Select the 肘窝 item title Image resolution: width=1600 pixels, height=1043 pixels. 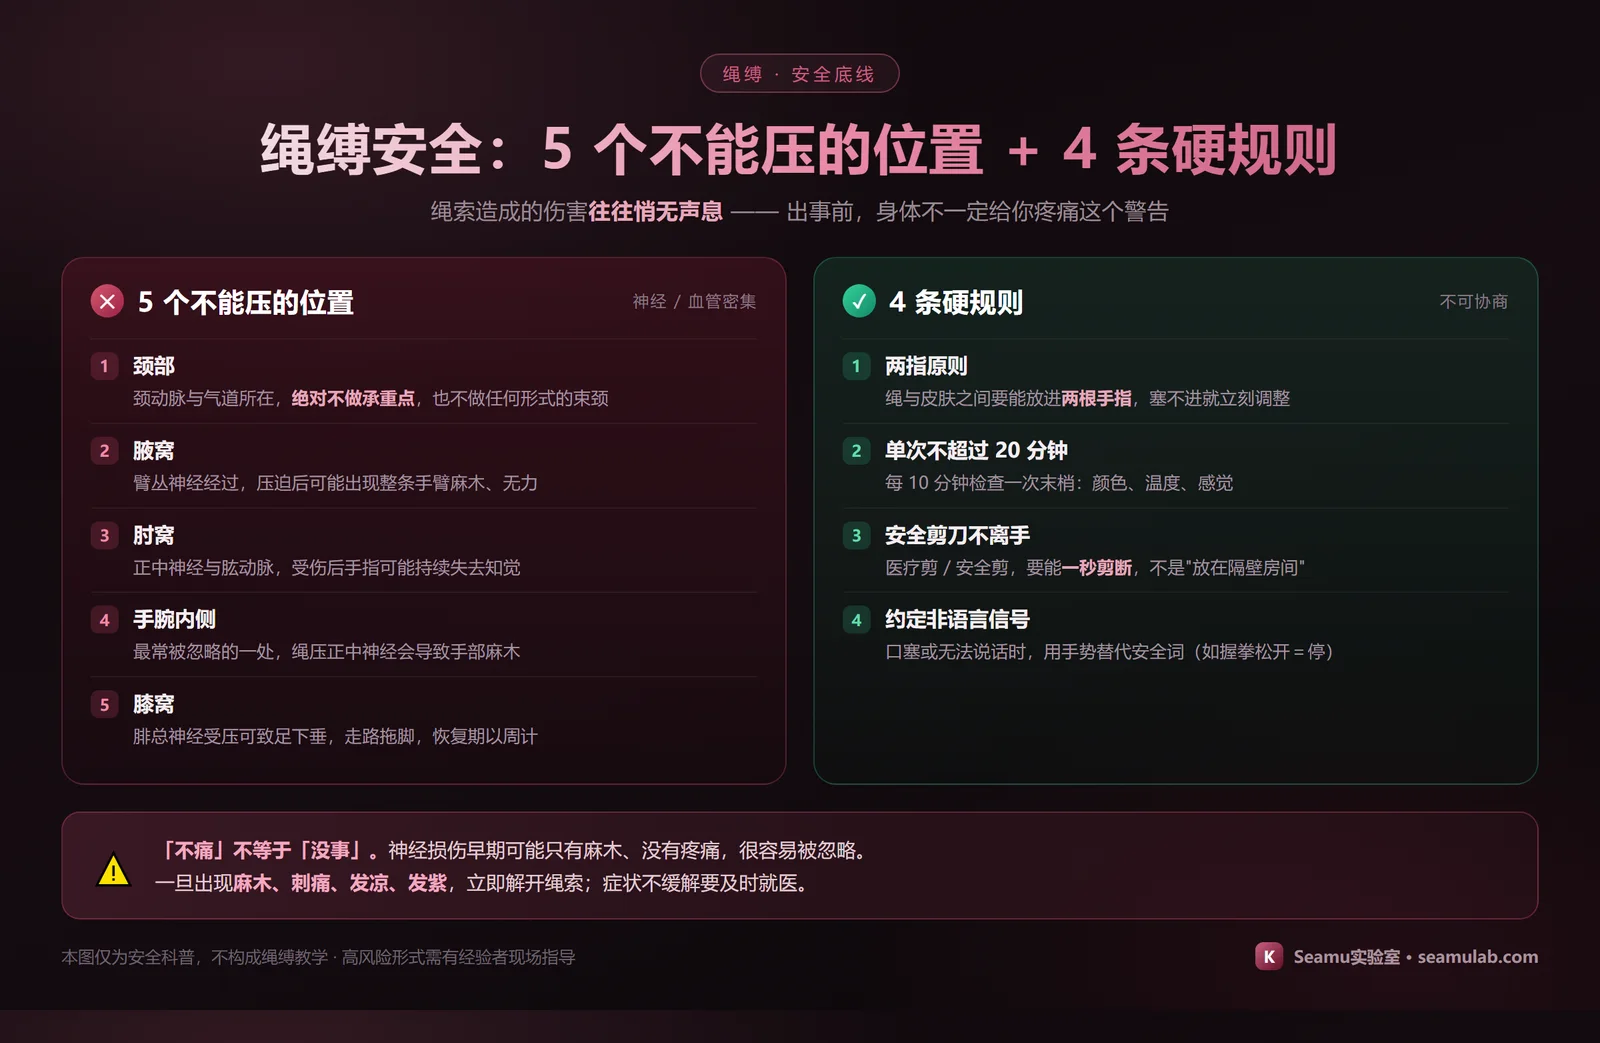[154, 535]
